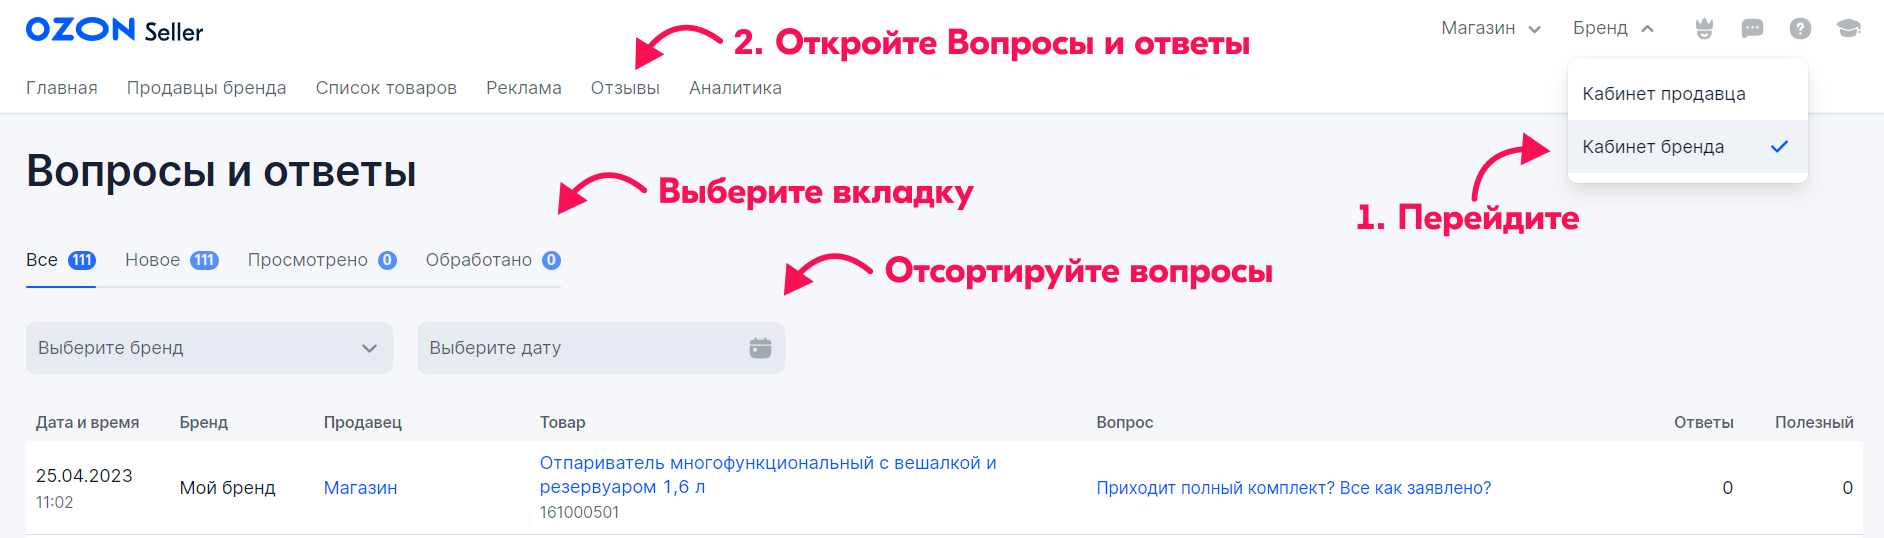Open the Выберите бренд dropdown
1884x538 pixels.
click(209, 348)
